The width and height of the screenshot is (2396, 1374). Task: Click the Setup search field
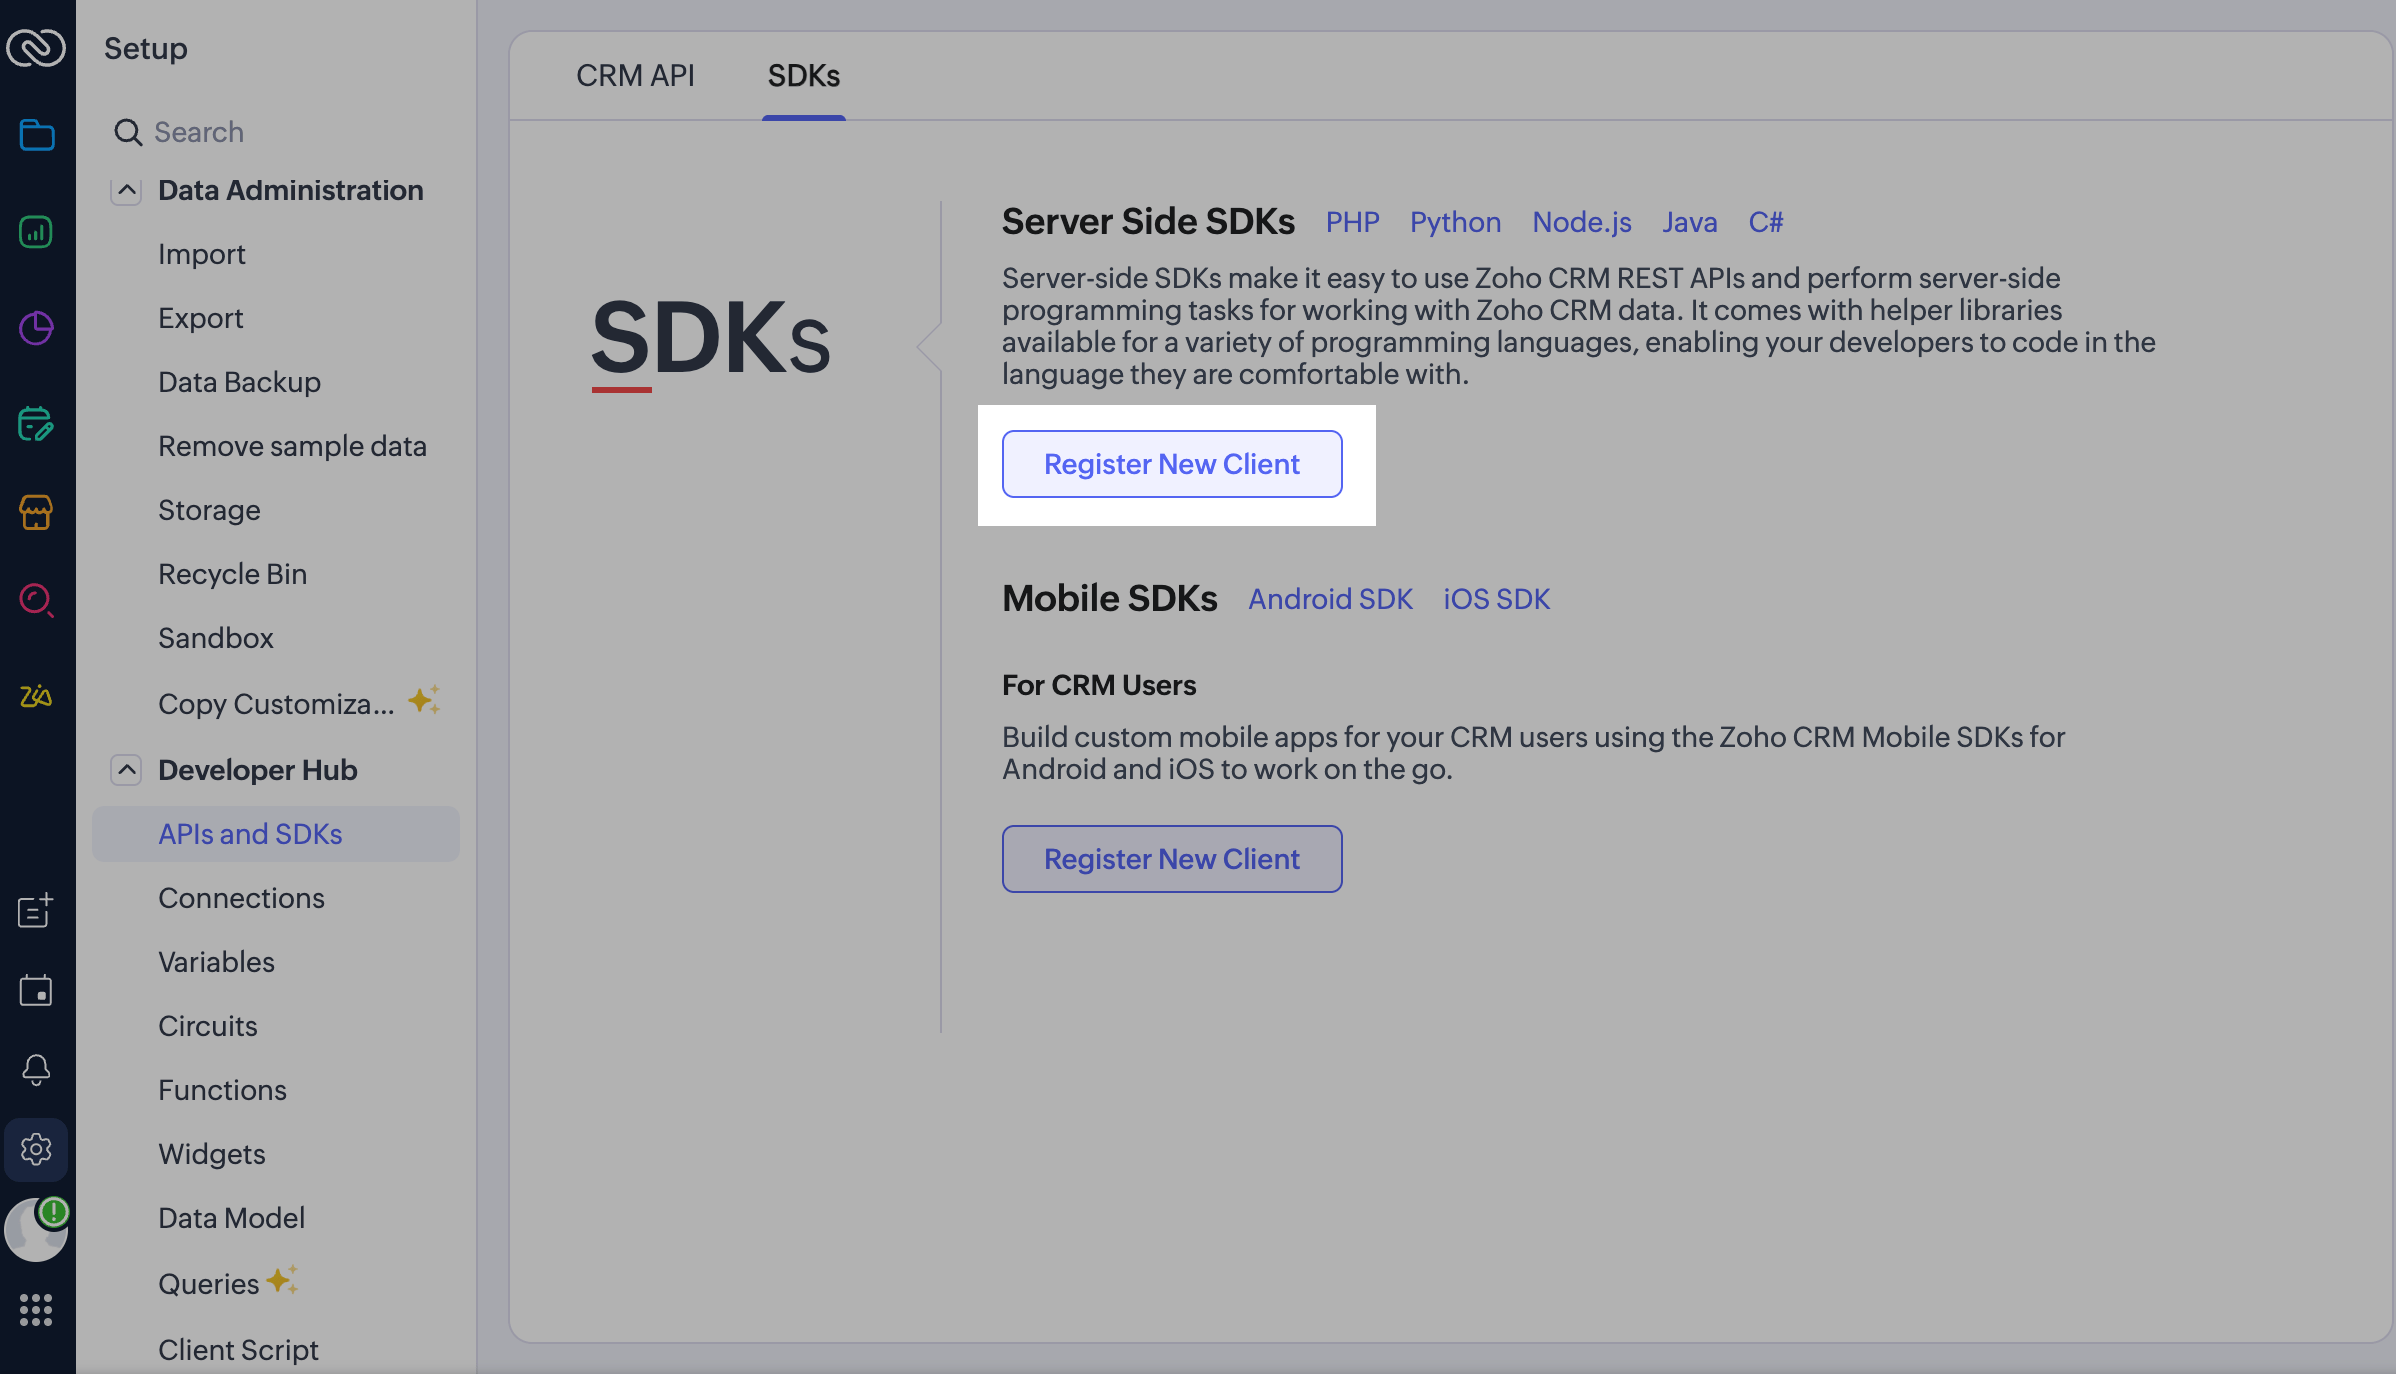pyautogui.click(x=280, y=132)
